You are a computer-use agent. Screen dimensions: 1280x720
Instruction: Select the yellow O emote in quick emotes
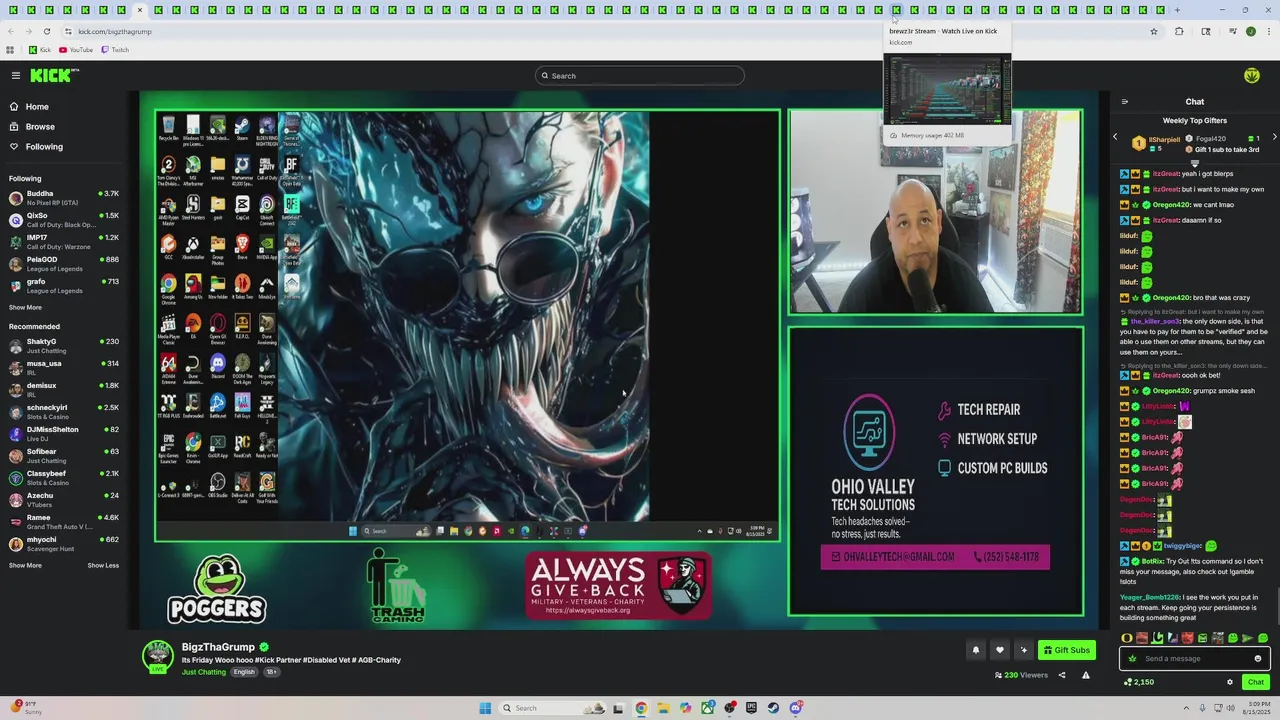tap(1127, 638)
